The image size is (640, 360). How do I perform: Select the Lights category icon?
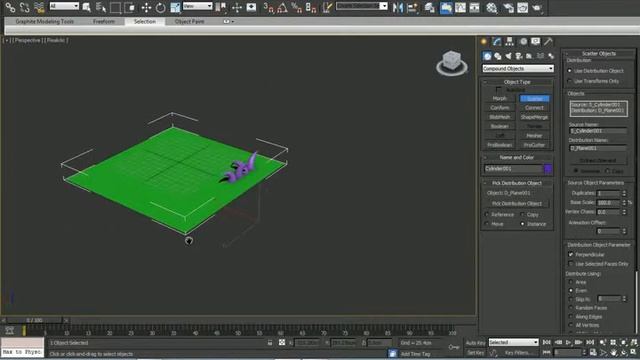click(x=508, y=56)
